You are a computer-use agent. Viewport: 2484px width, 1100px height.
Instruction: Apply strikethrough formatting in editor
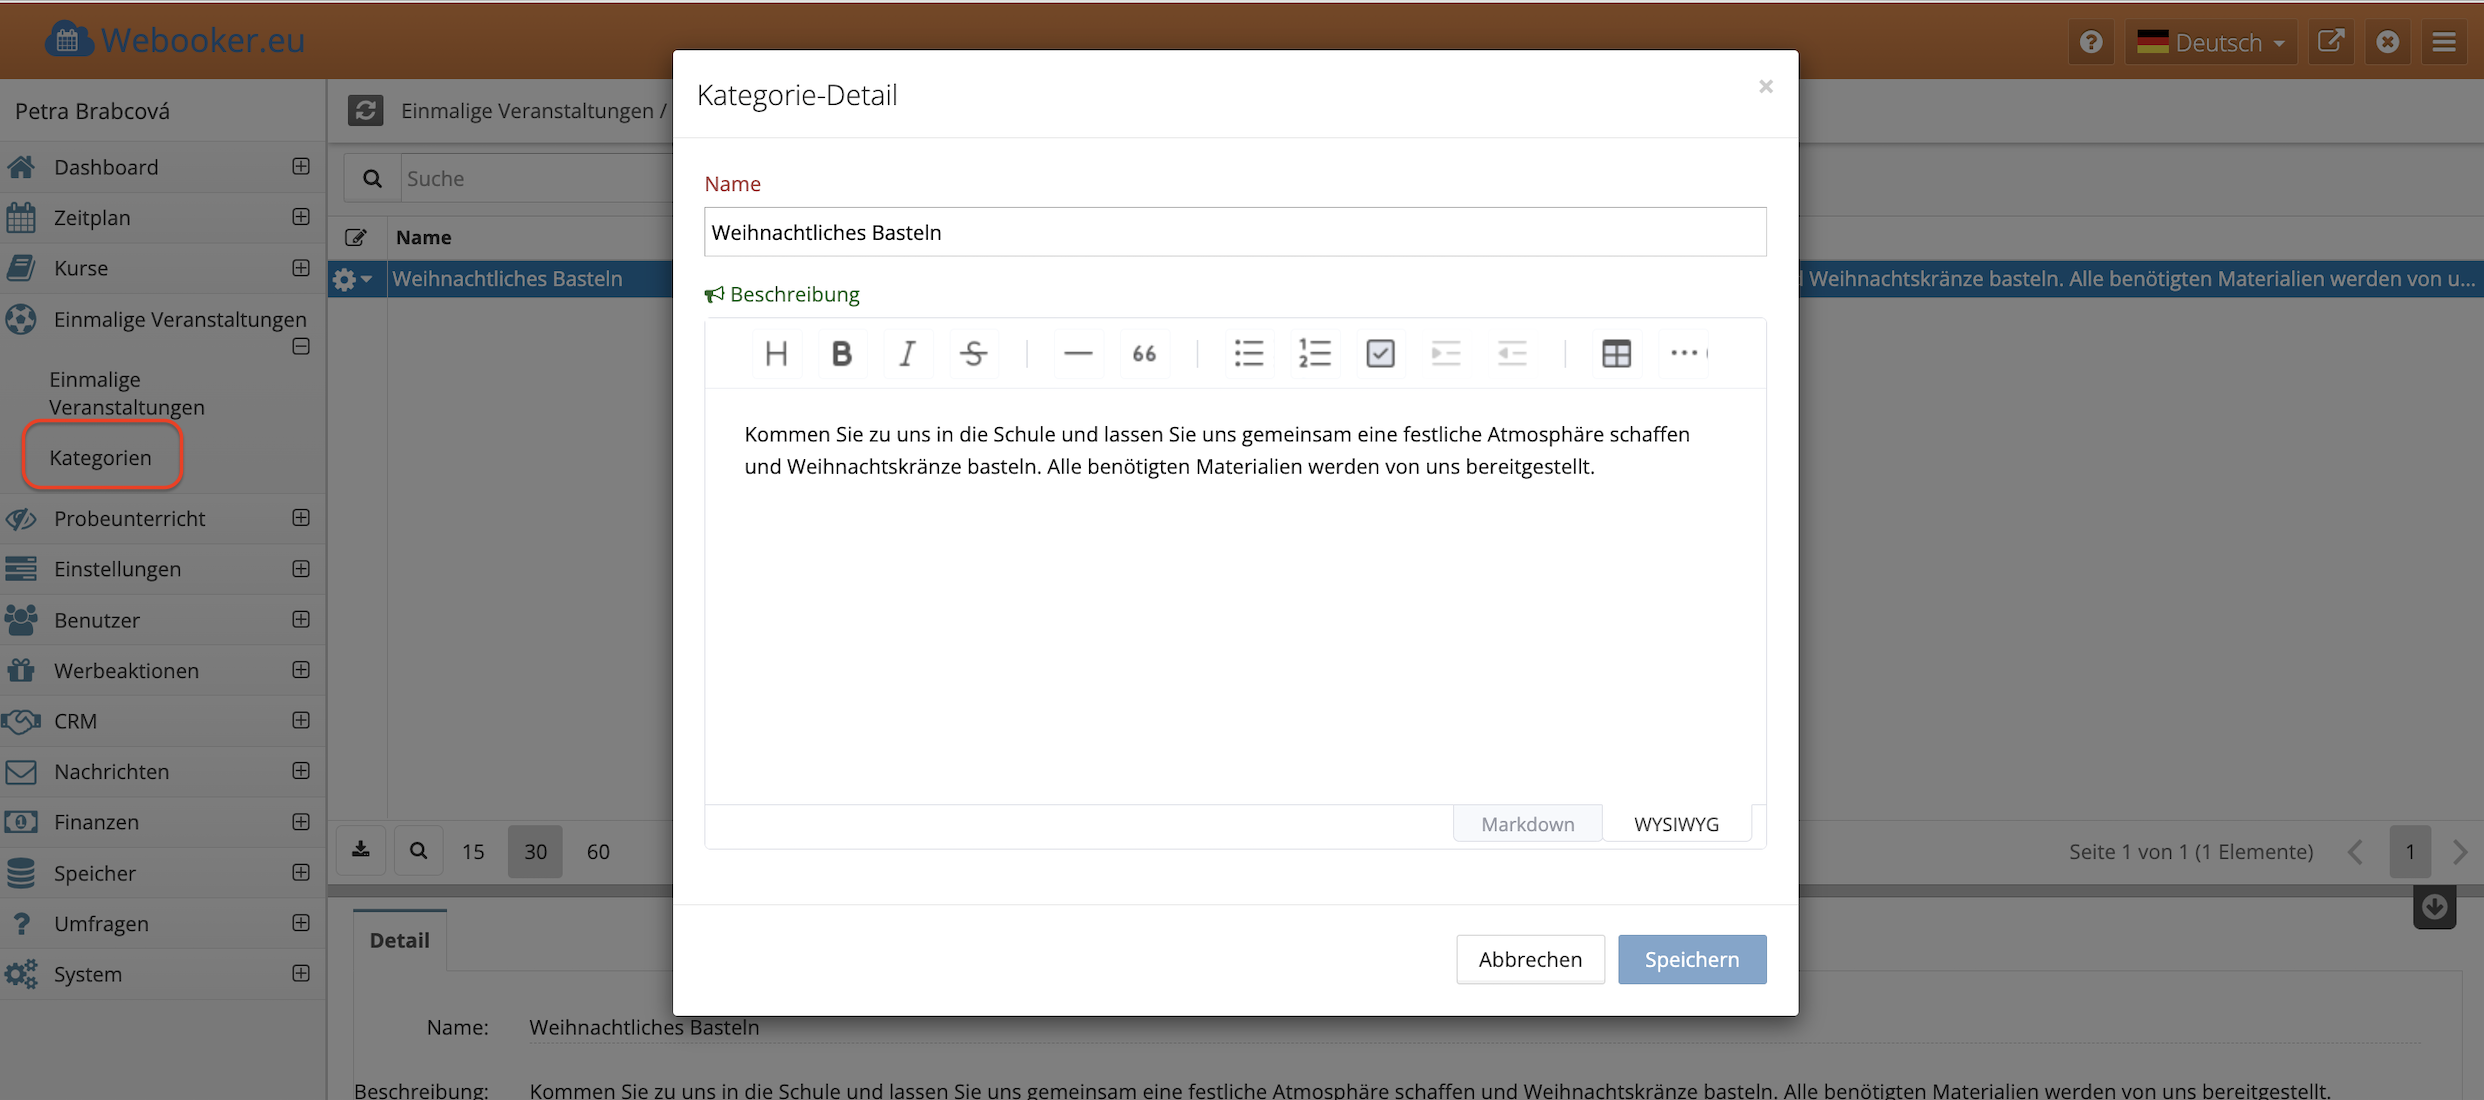[x=973, y=353]
